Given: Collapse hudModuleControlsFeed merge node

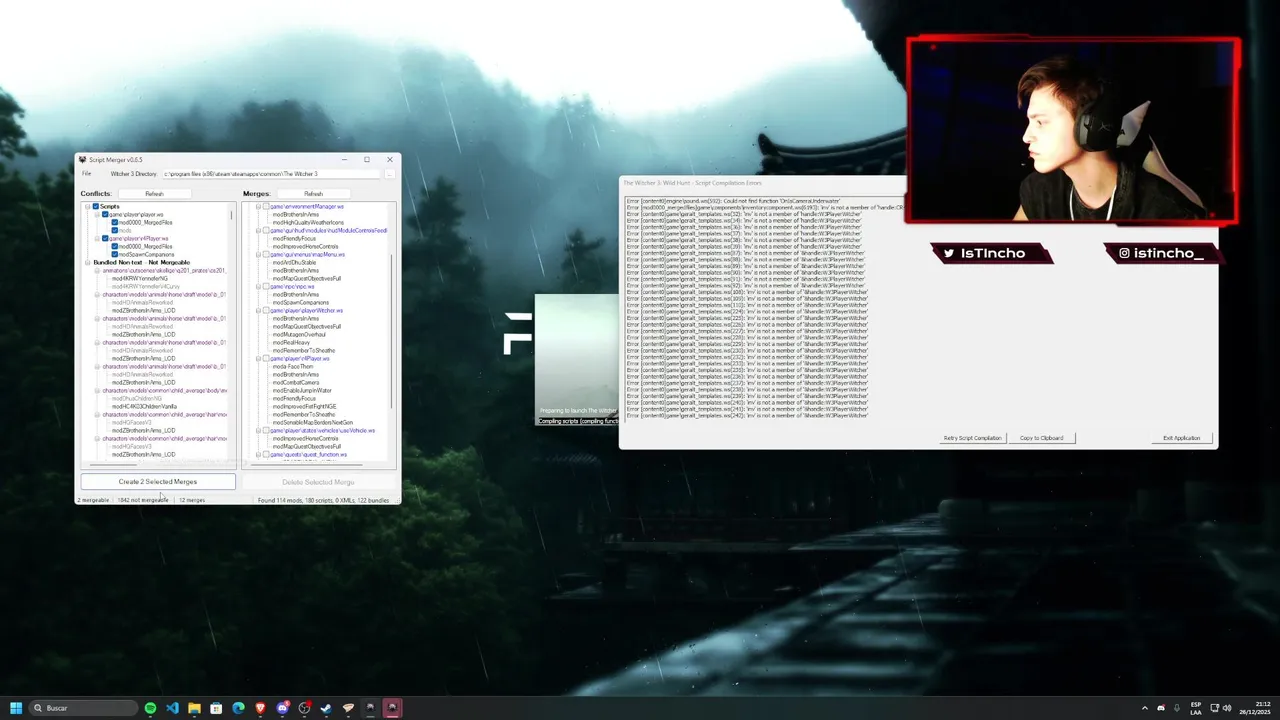Looking at the screenshot, I should pyautogui.click(x=258, y=230).
